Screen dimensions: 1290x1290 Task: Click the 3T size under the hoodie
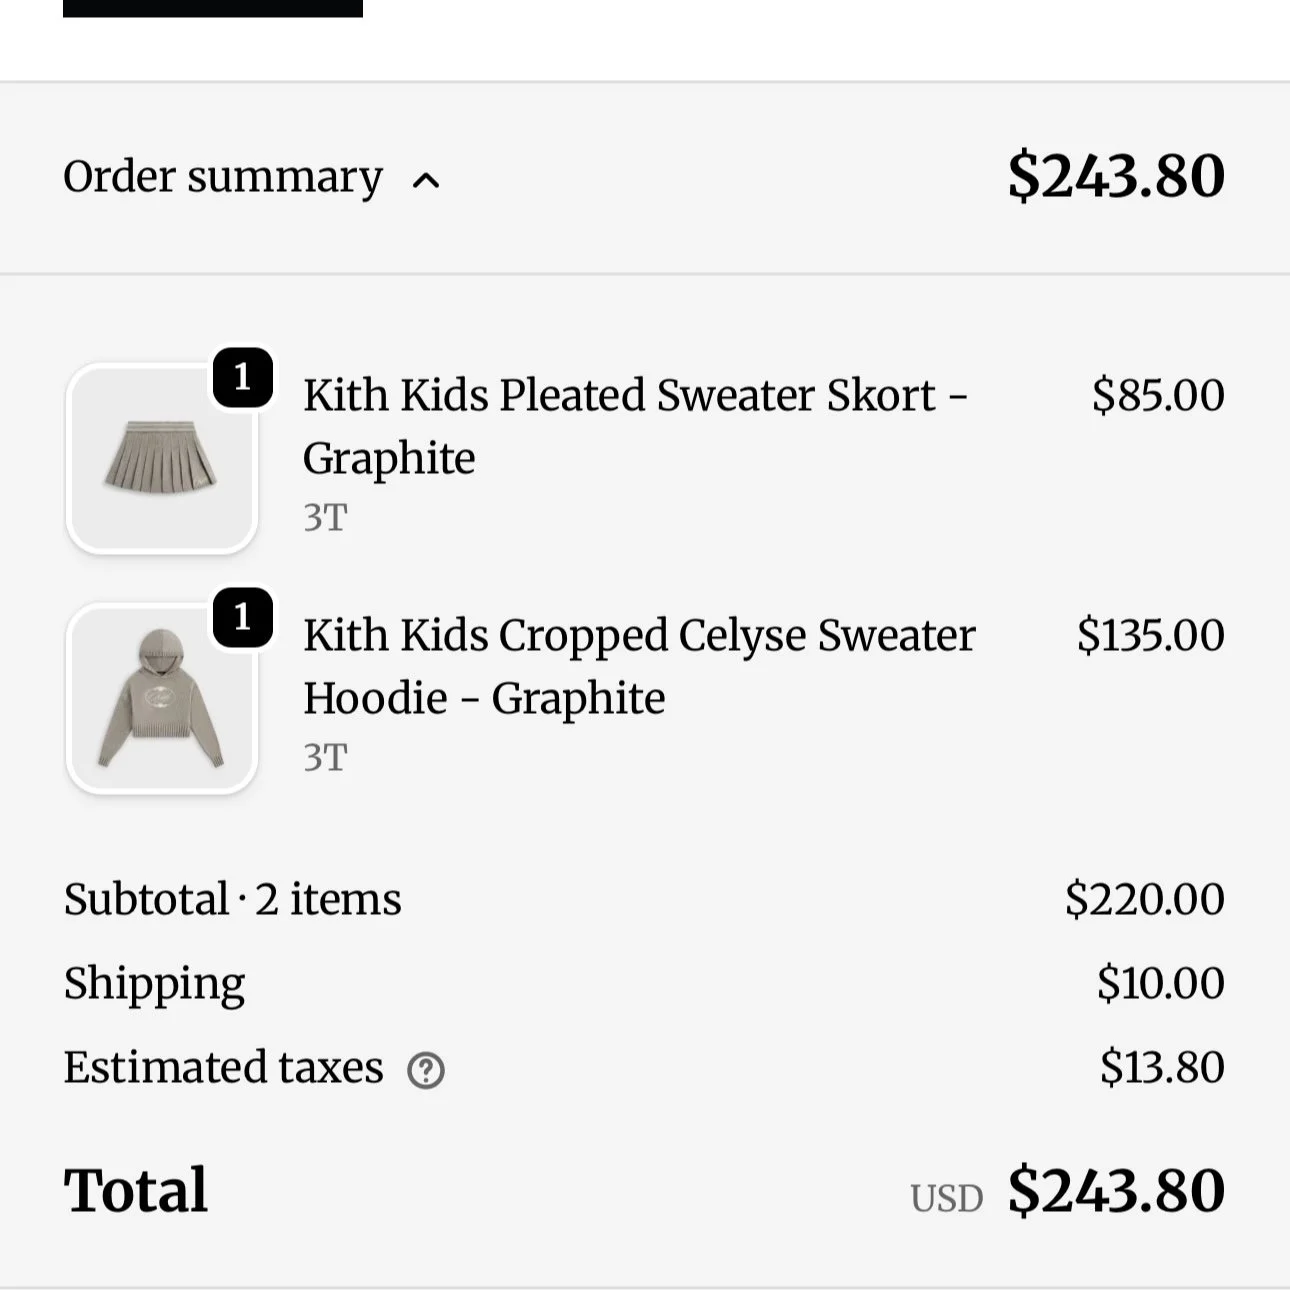pyautogui.click(x=325, y=758)
